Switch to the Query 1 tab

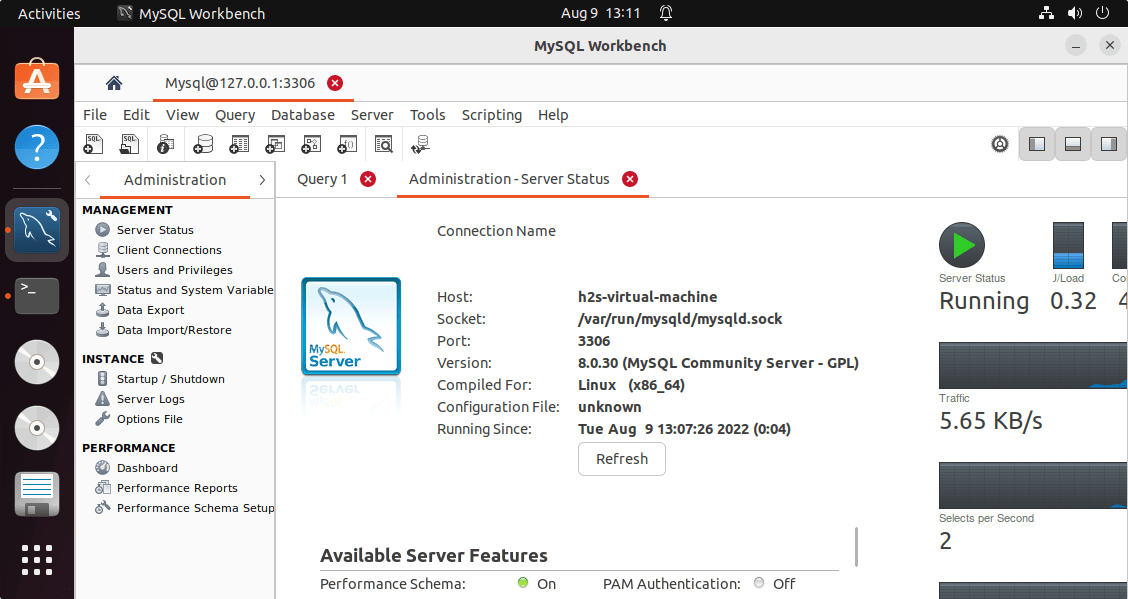click(321, 178)
